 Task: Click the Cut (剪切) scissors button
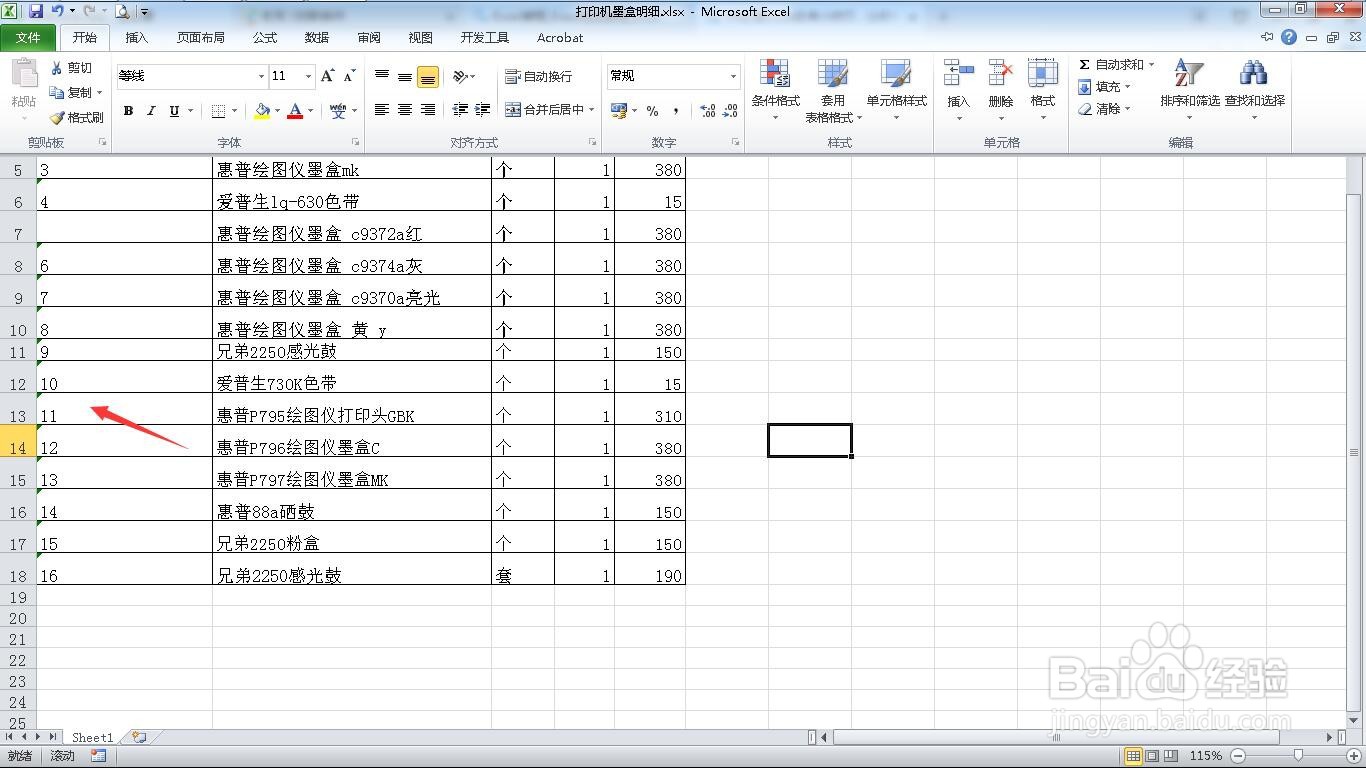[x=71, y=67]
